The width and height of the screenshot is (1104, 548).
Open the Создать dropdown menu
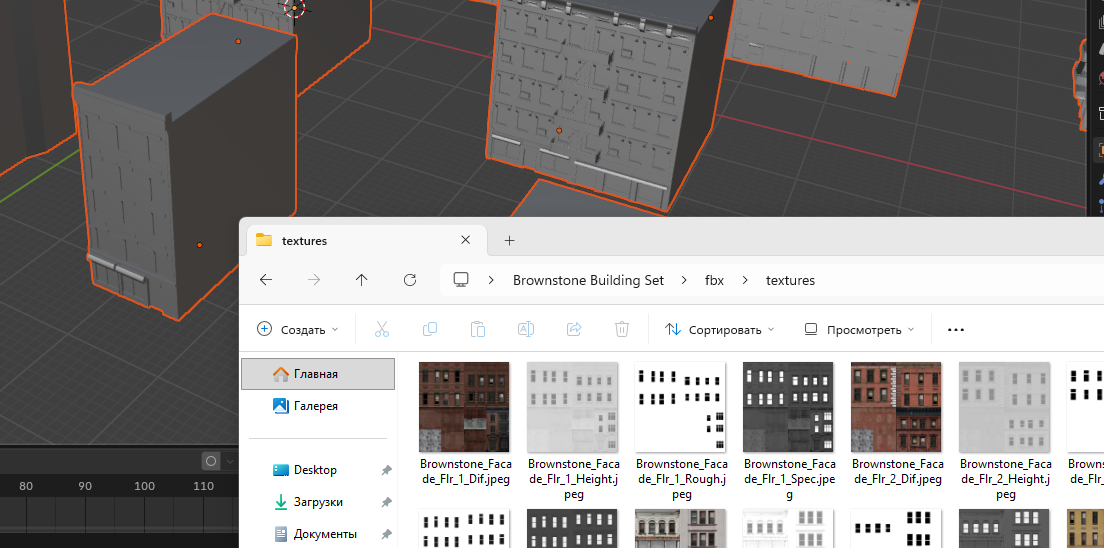point(298,329)
